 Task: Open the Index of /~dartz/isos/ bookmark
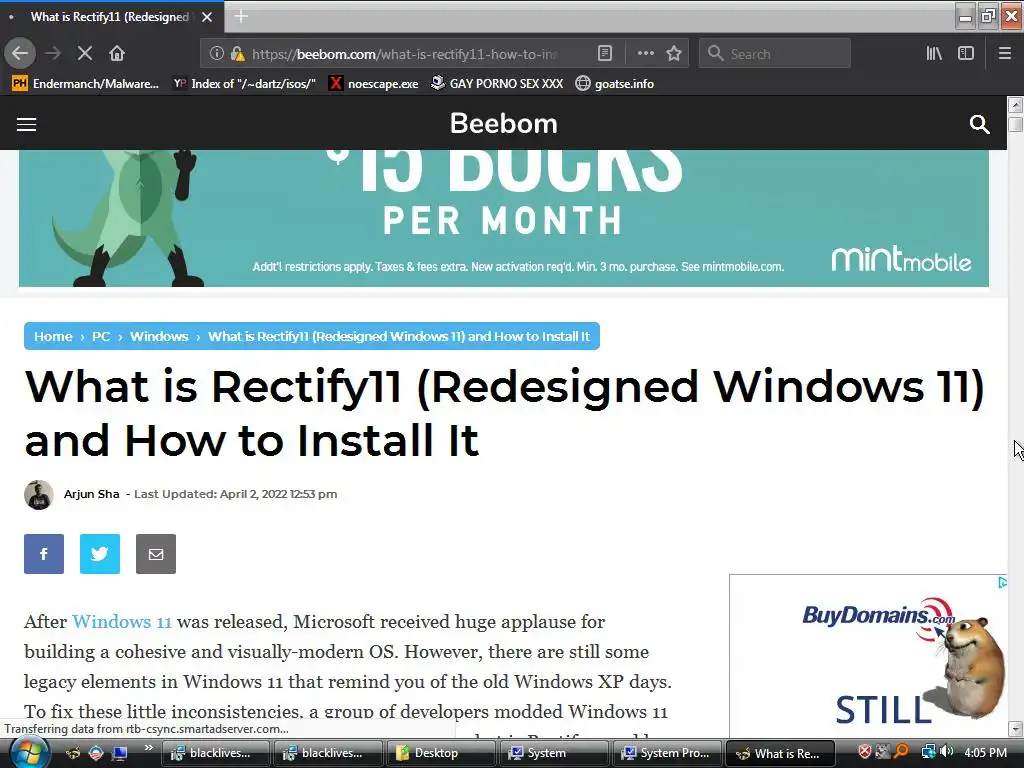(x=244, y=84)
